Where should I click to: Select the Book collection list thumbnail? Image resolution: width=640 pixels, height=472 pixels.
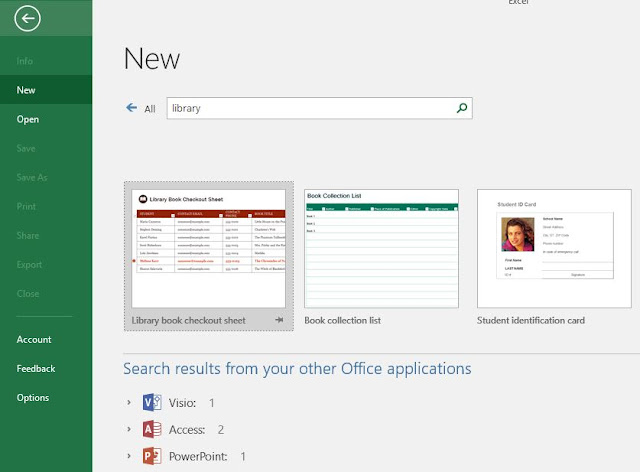pyautogui.click(x=381, y=248)
